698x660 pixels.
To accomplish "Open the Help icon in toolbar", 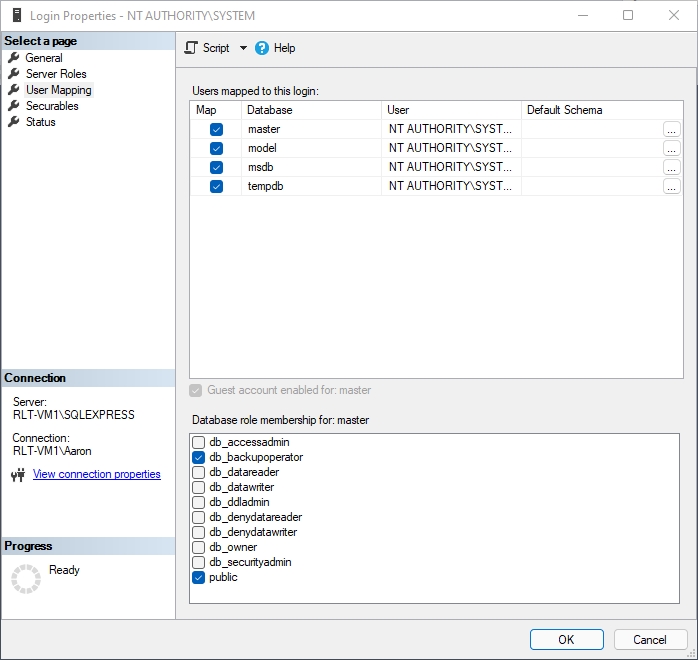I will 262,48.
